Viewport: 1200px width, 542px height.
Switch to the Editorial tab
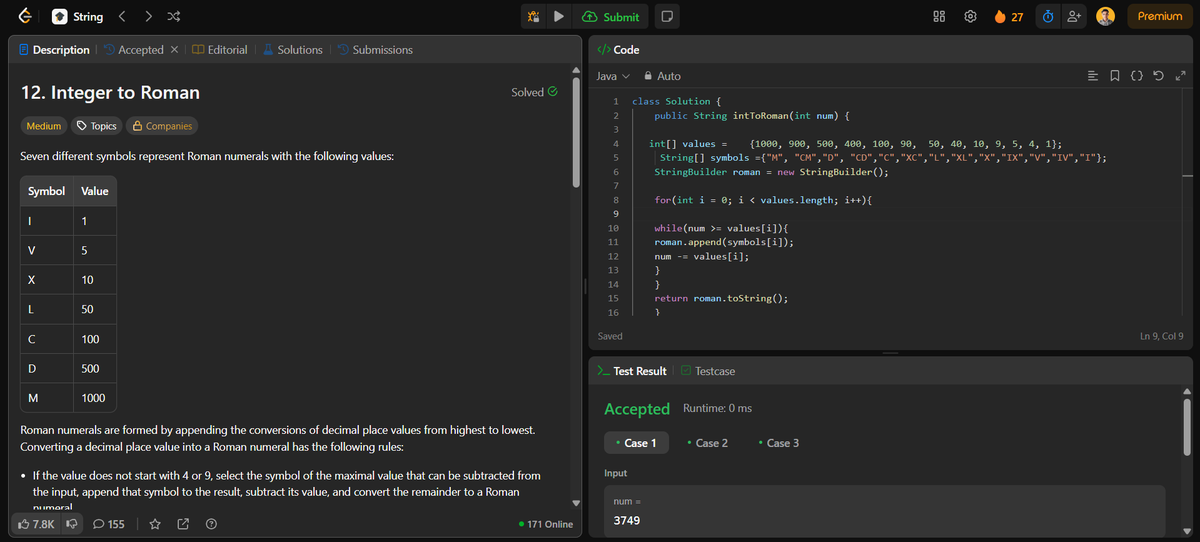(x=219, y=50)
